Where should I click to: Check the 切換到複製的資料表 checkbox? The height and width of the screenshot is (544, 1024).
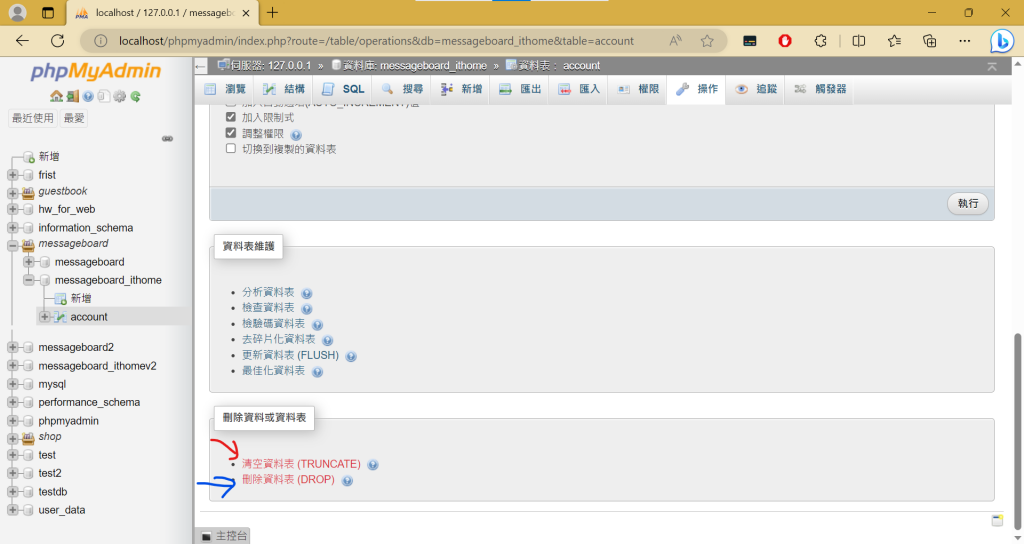[x=231, y=148]
